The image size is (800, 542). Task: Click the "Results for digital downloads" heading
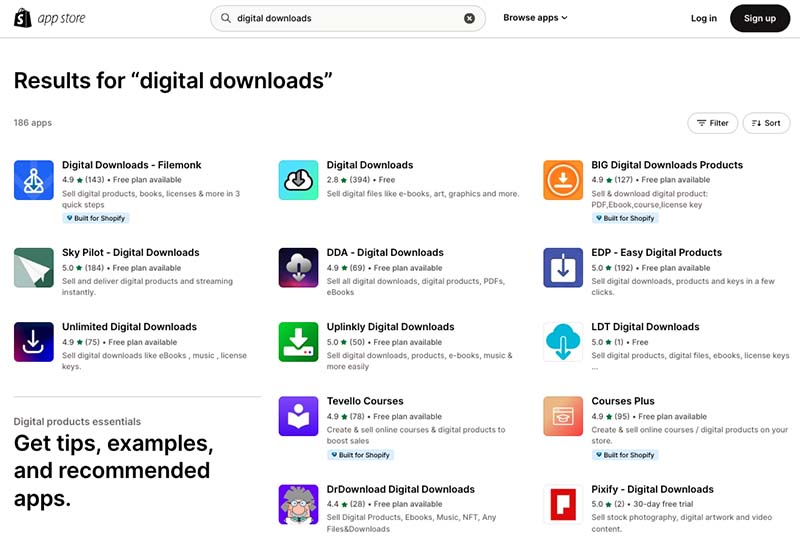[173, 81]
